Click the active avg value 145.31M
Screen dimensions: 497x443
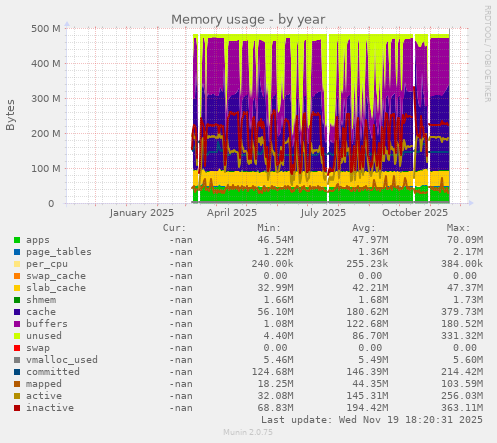pyautogui.click(x=367, y=396)
